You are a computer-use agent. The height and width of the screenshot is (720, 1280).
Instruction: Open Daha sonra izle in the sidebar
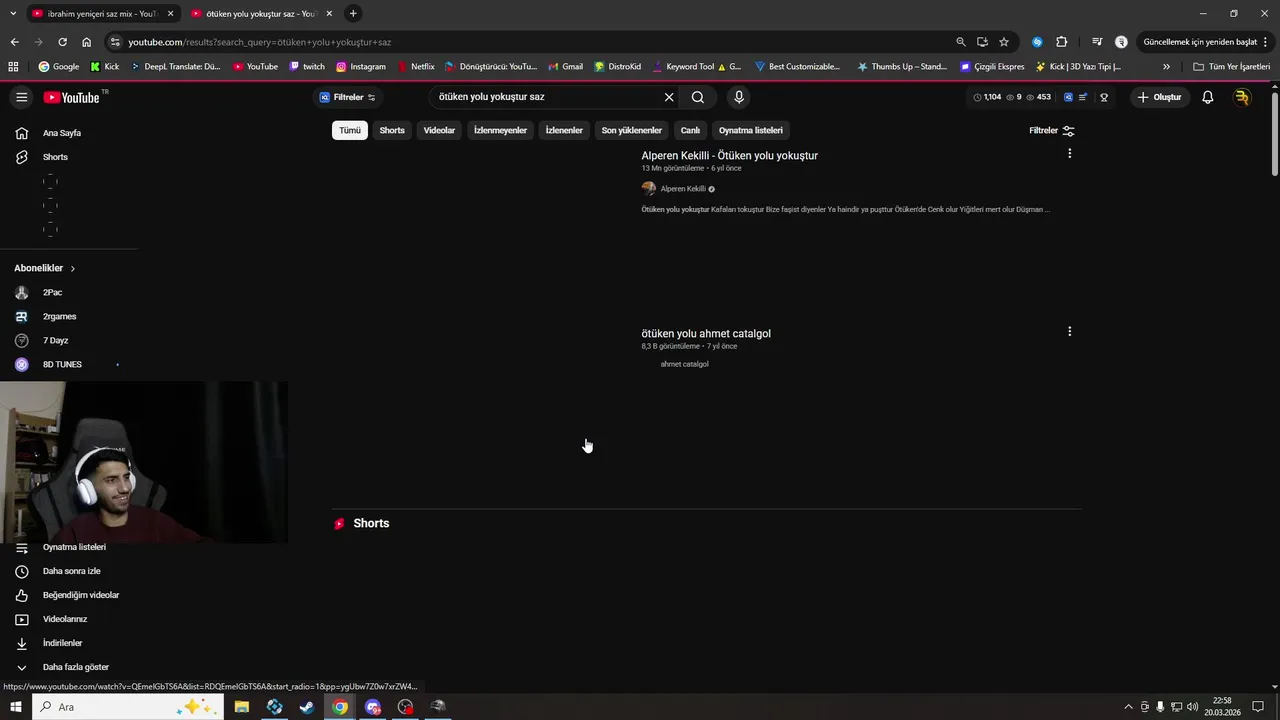(x=71, y=571)
